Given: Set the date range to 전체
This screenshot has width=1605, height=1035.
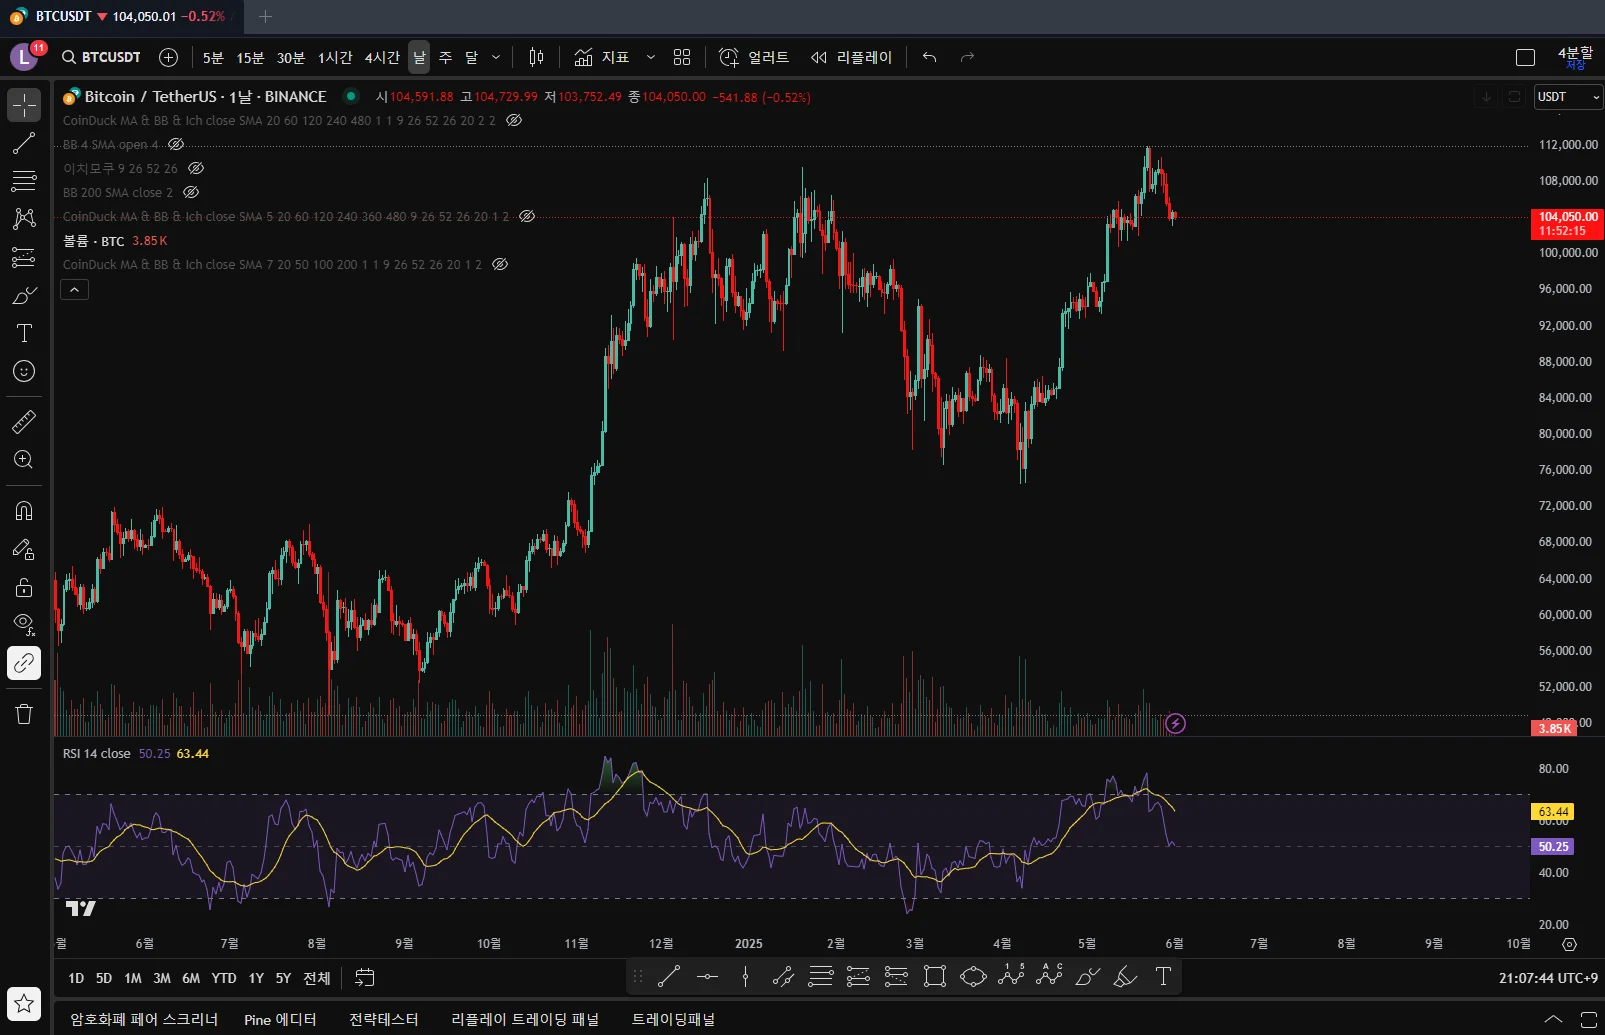Looking at the screenshot, I should click(317, 978).
